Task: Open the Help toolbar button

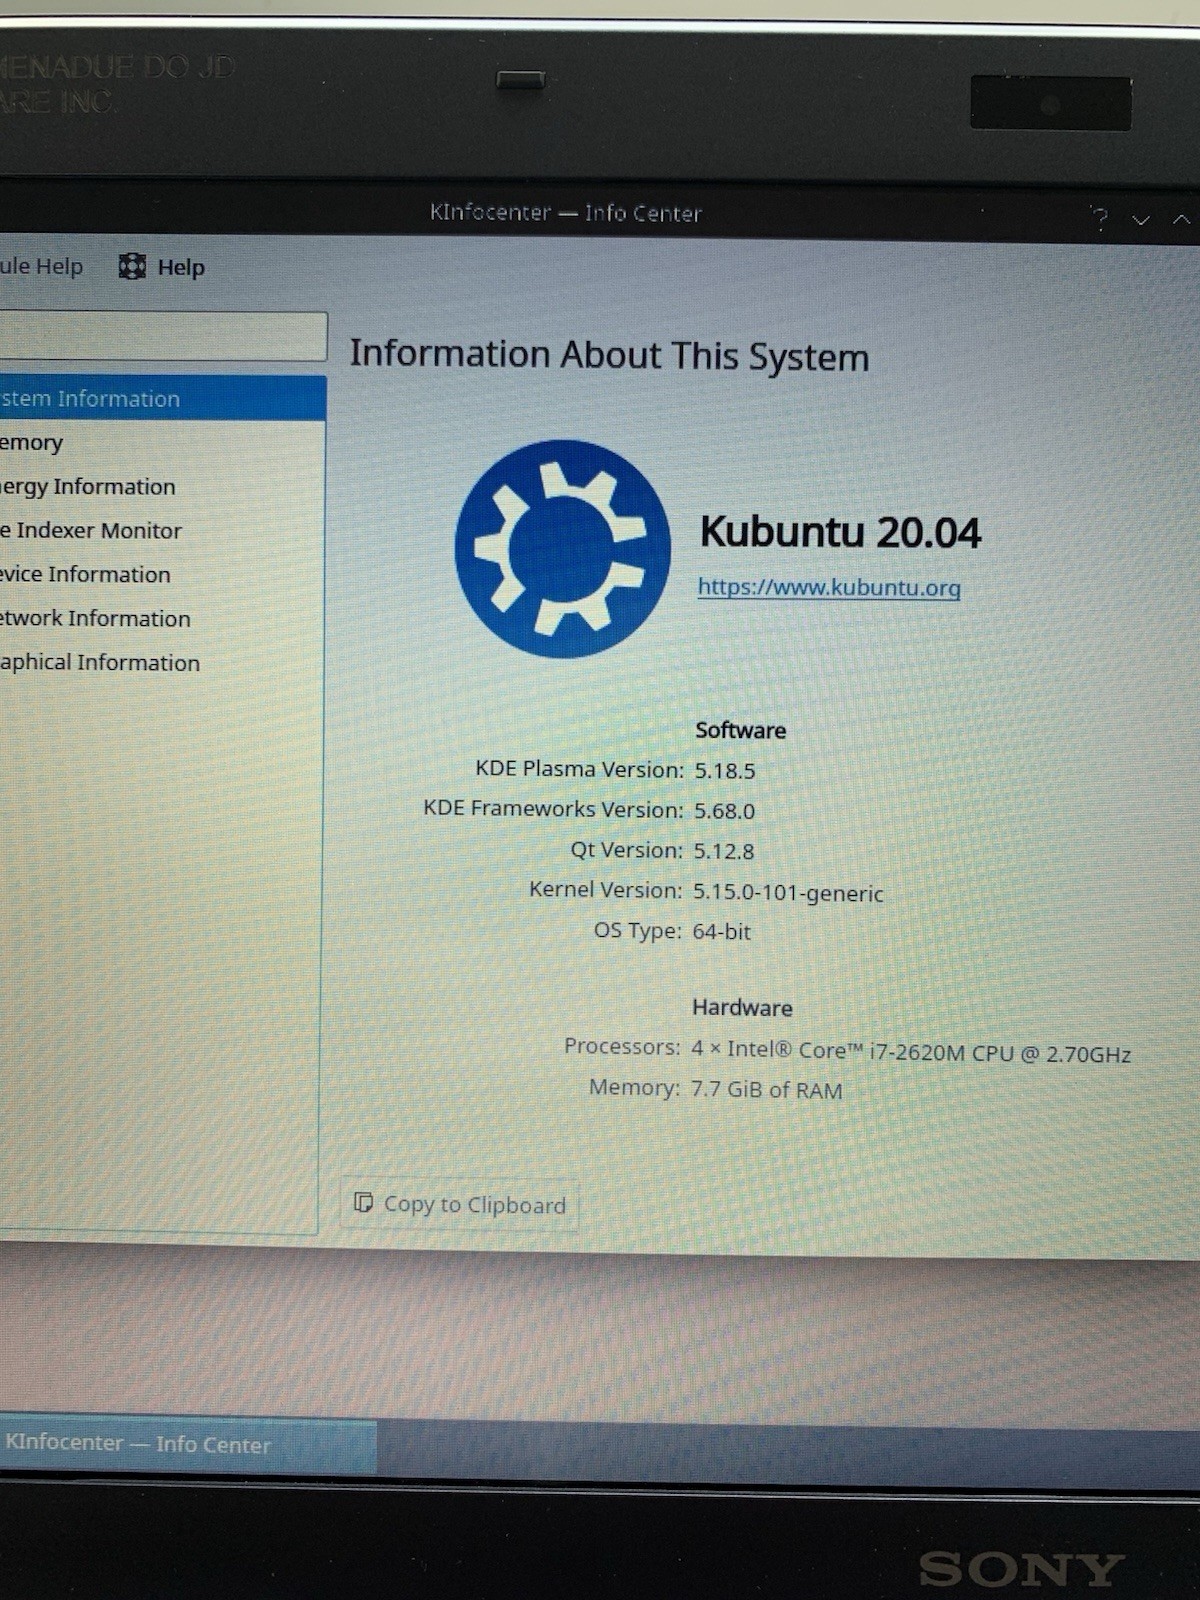Action: pos(162,267)
